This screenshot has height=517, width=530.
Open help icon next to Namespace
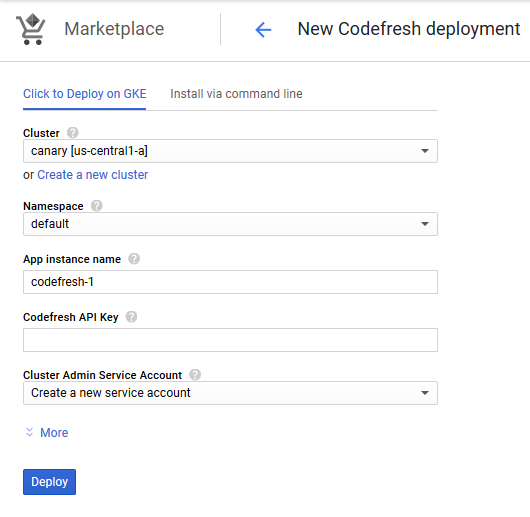pyautogui.click(x=97, y=206)
